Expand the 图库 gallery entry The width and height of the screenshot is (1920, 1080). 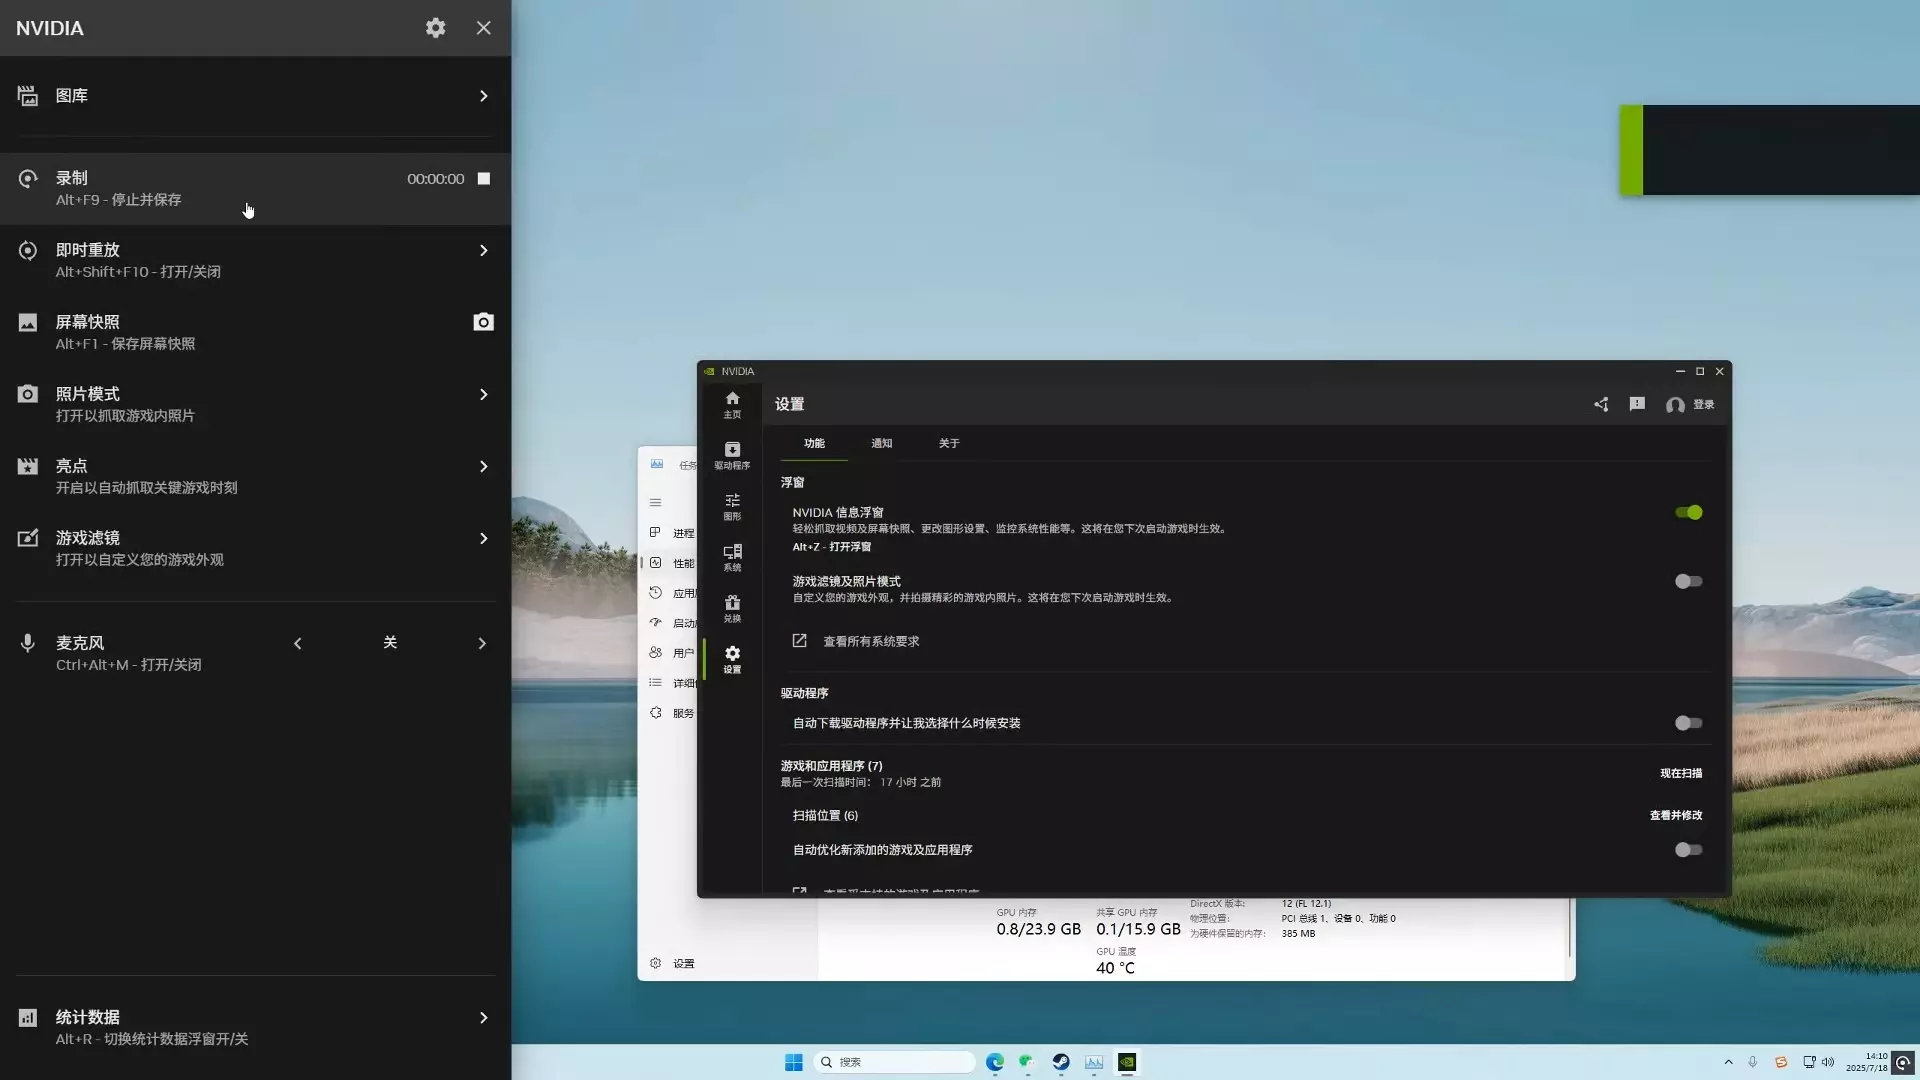point(483,96)
